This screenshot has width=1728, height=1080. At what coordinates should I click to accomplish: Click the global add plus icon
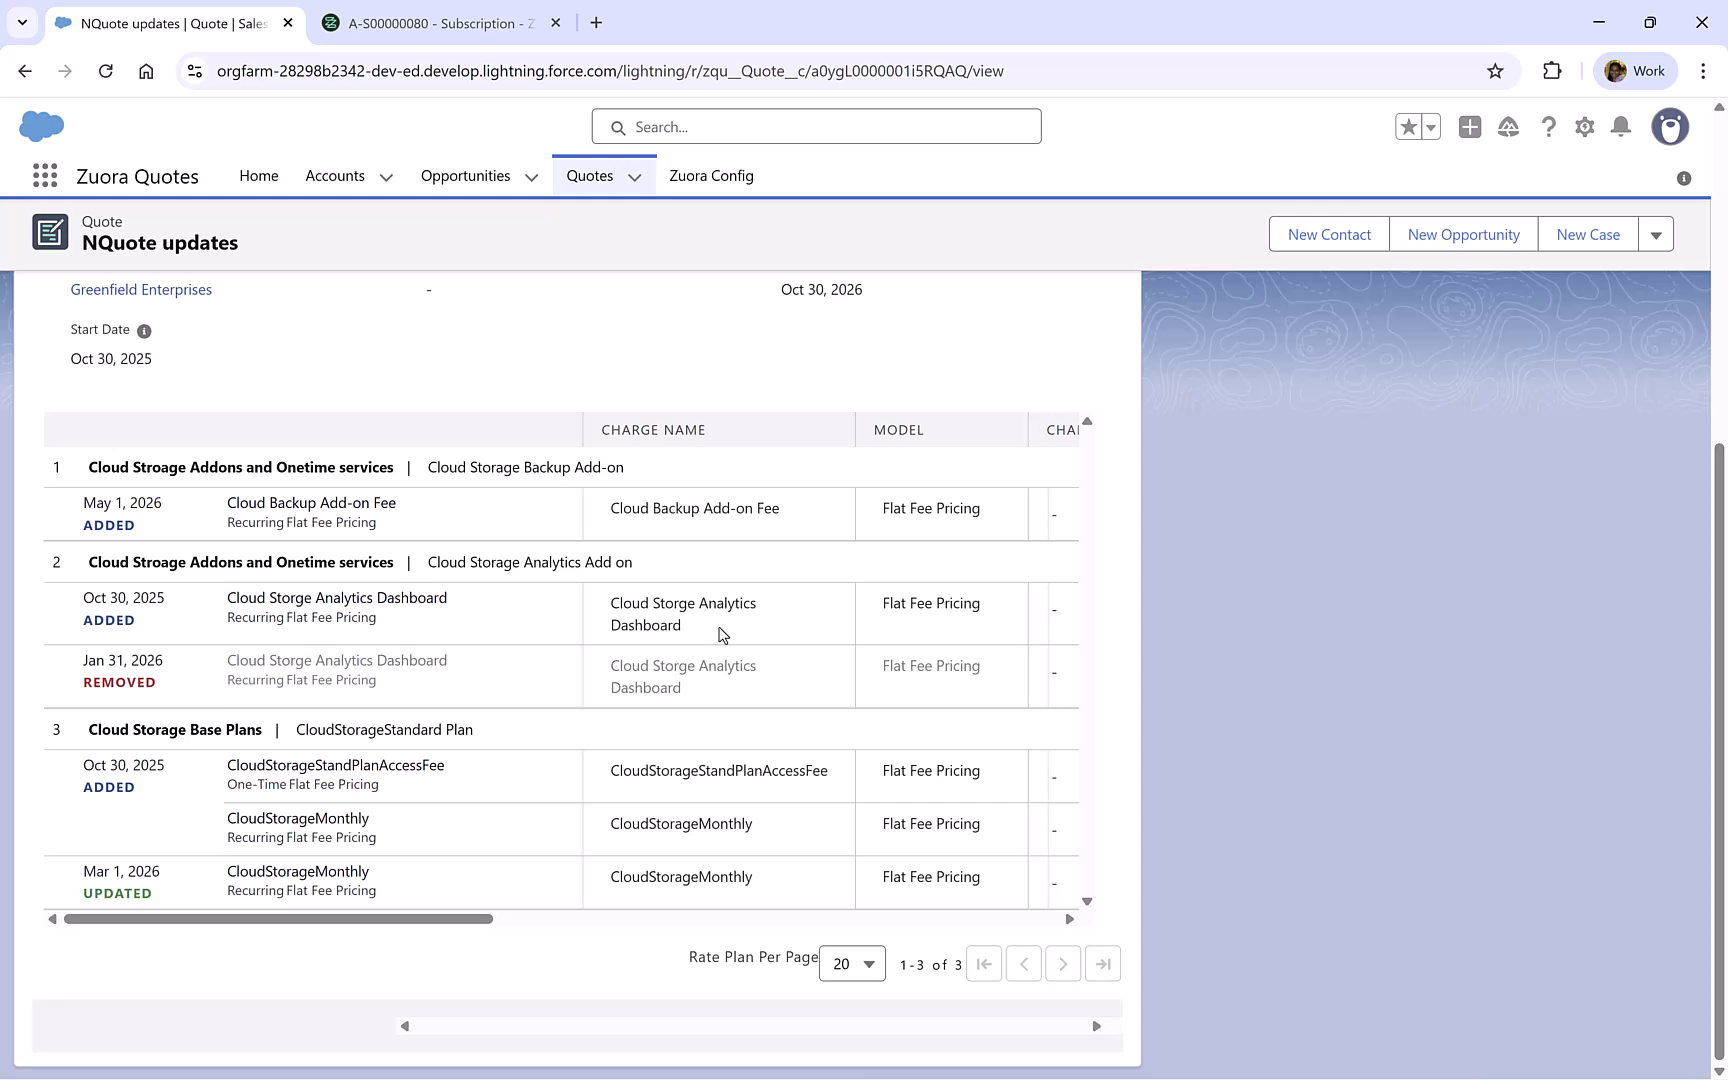[1470, 127]
